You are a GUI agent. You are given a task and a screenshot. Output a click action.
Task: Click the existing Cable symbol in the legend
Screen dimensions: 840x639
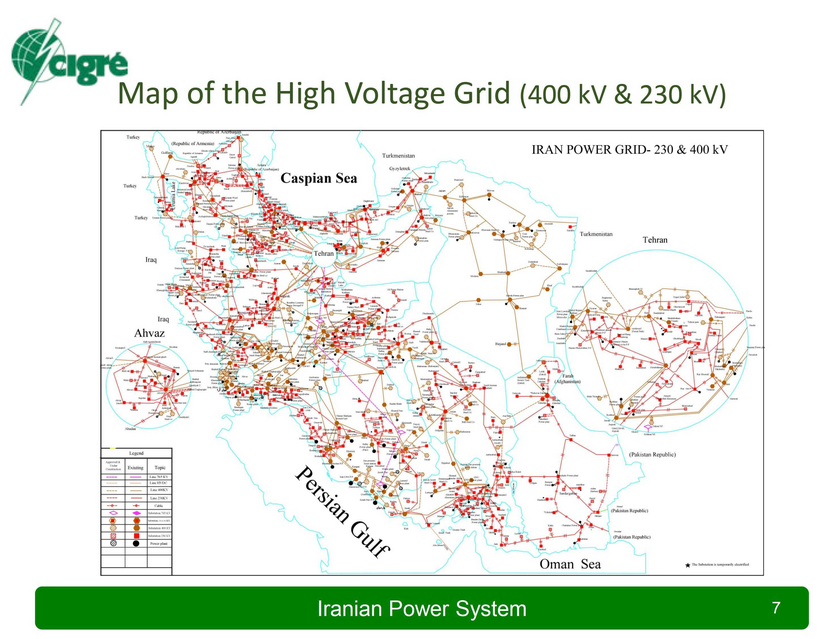tap(138, 505)
